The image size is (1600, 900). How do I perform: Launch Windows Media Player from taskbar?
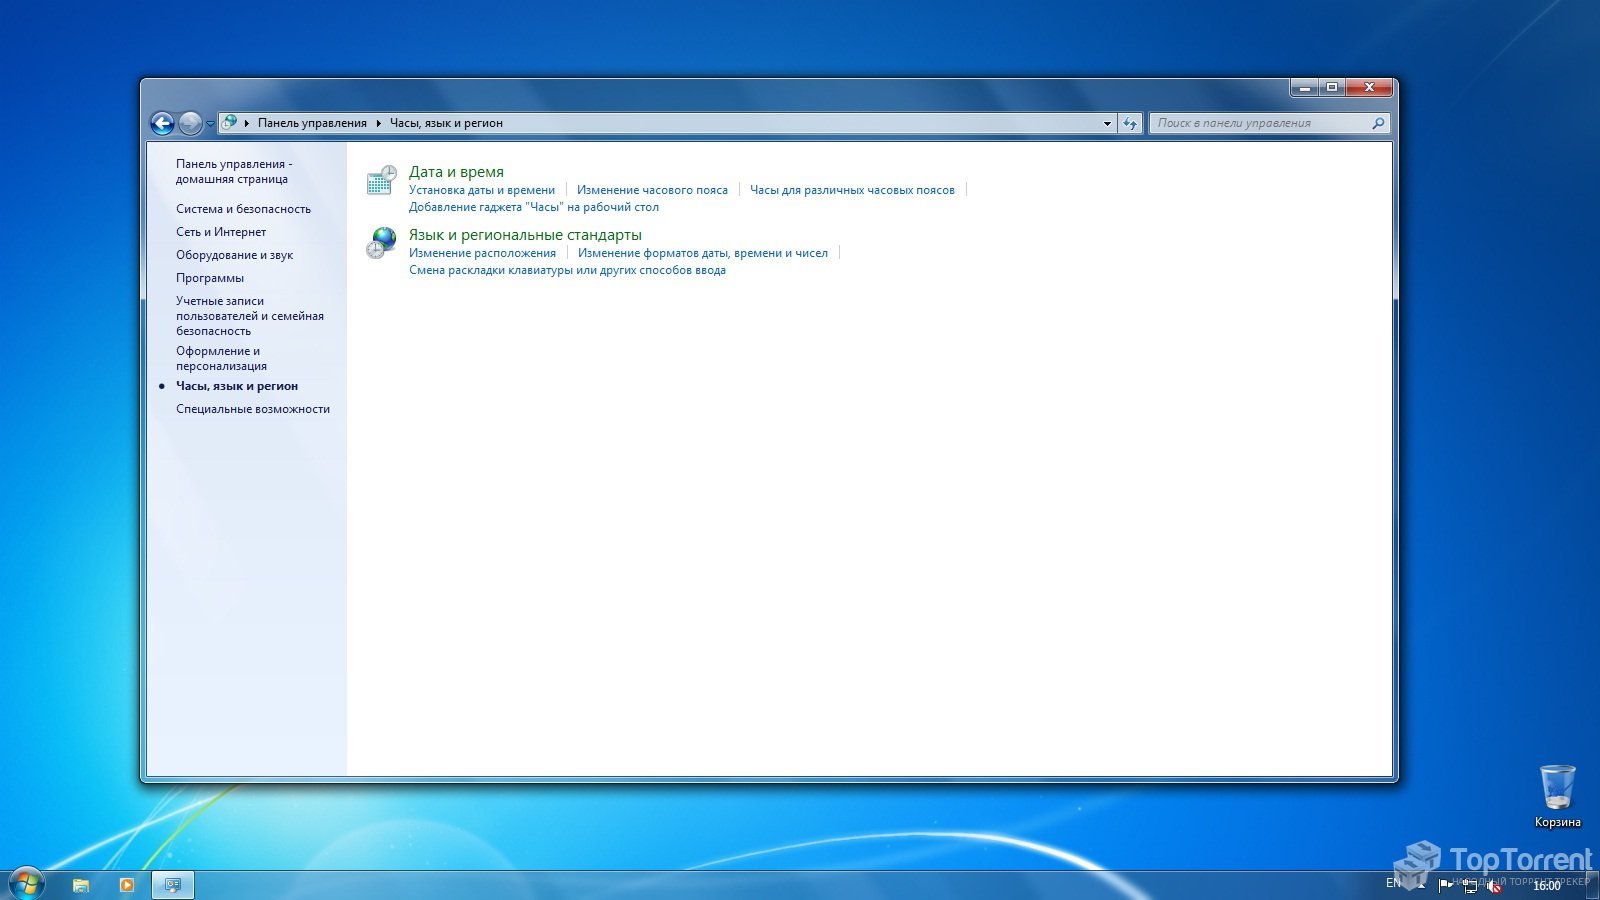(x=127, y=885)
